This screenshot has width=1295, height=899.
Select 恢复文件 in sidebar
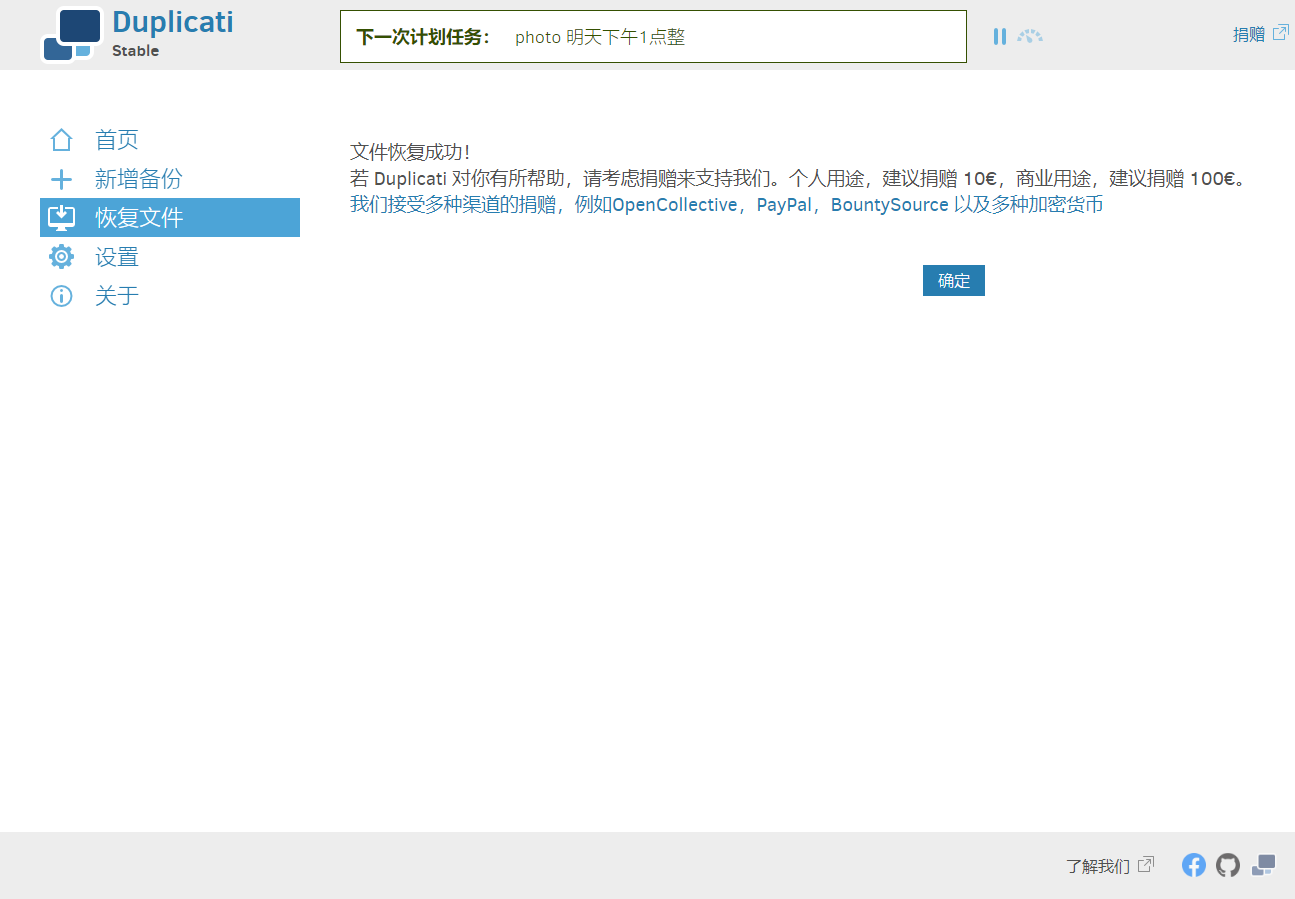(x=170, y=218)
